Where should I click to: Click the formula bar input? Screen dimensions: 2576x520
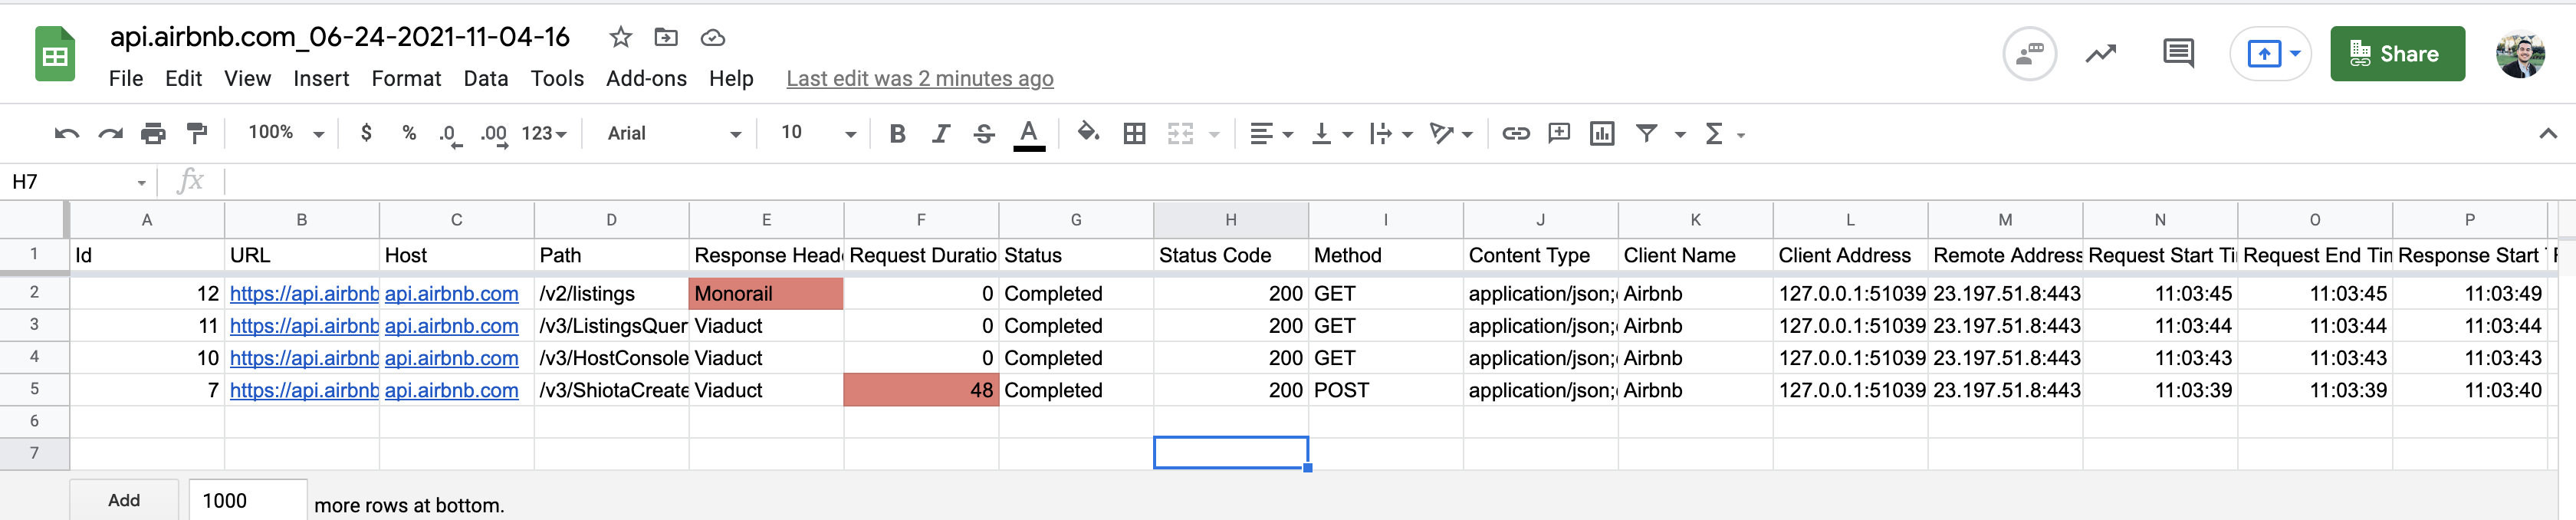coord(1400,182)
